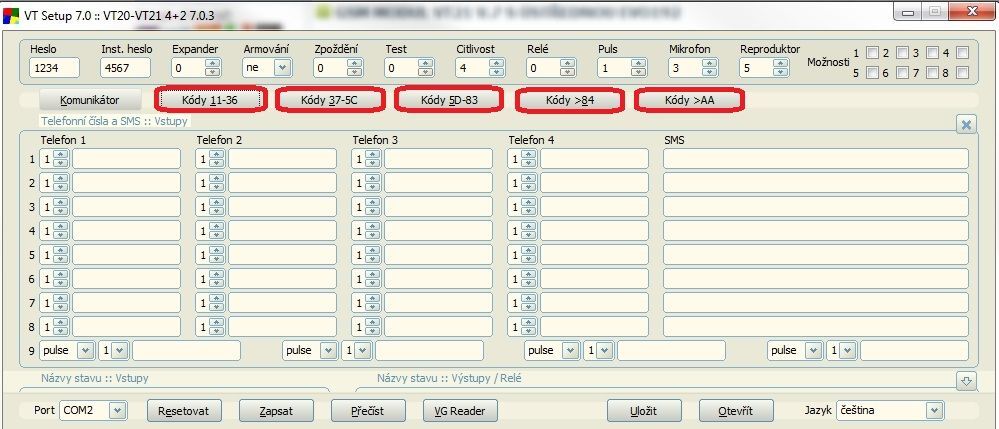Open the Port COM2 dropdown
The image size is (999, 429).
click(x=117, y=410)
